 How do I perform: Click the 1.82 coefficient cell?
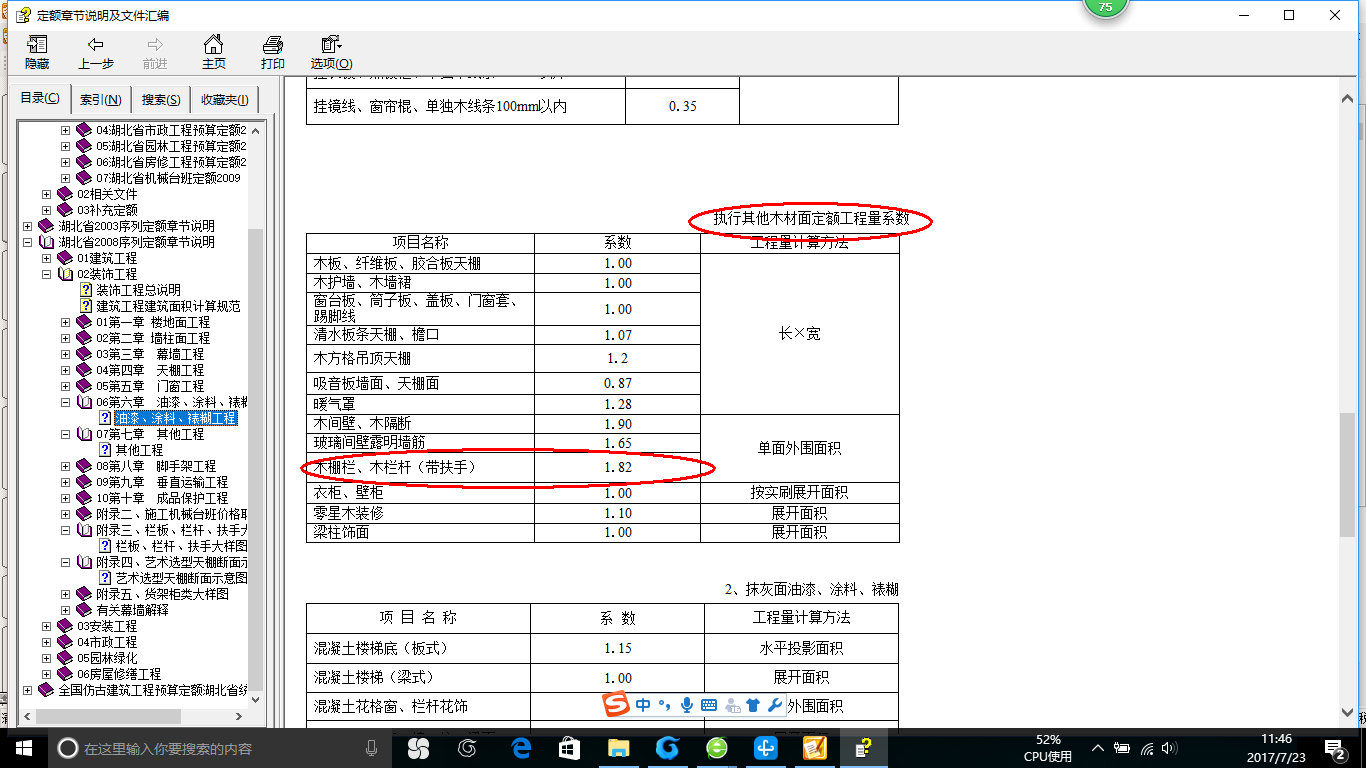pyautogui.click(x=617, y=467)
